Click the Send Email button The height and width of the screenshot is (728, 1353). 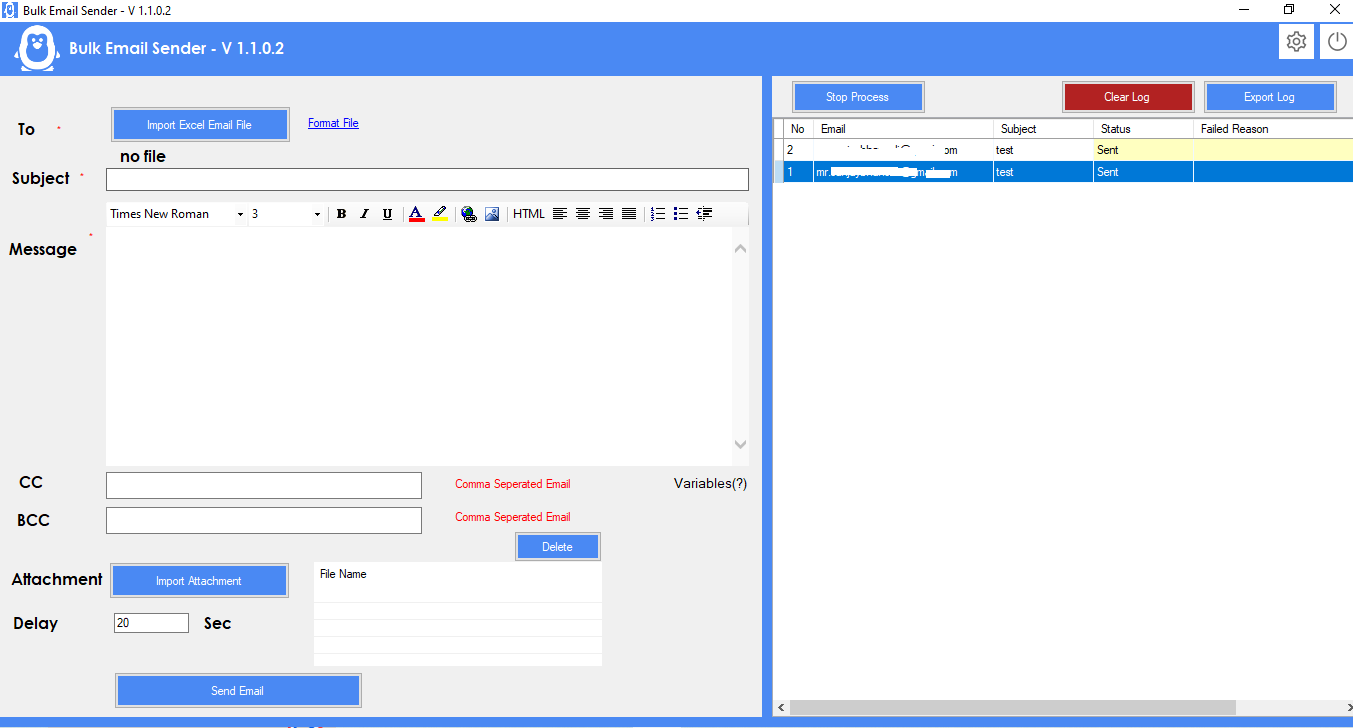(x=237, y=690)
